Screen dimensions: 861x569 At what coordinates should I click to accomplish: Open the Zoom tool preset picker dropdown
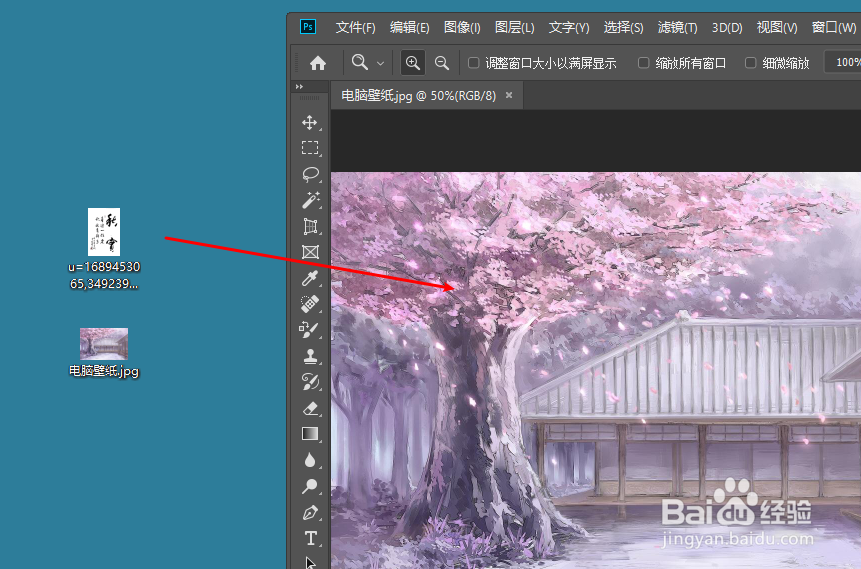pos(380,64)
